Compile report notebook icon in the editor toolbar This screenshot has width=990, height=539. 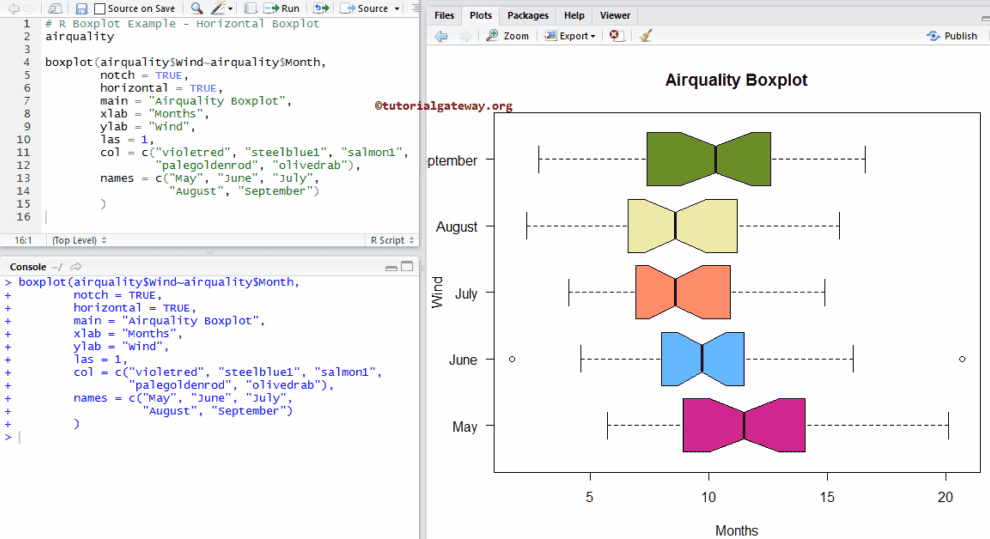250,8
